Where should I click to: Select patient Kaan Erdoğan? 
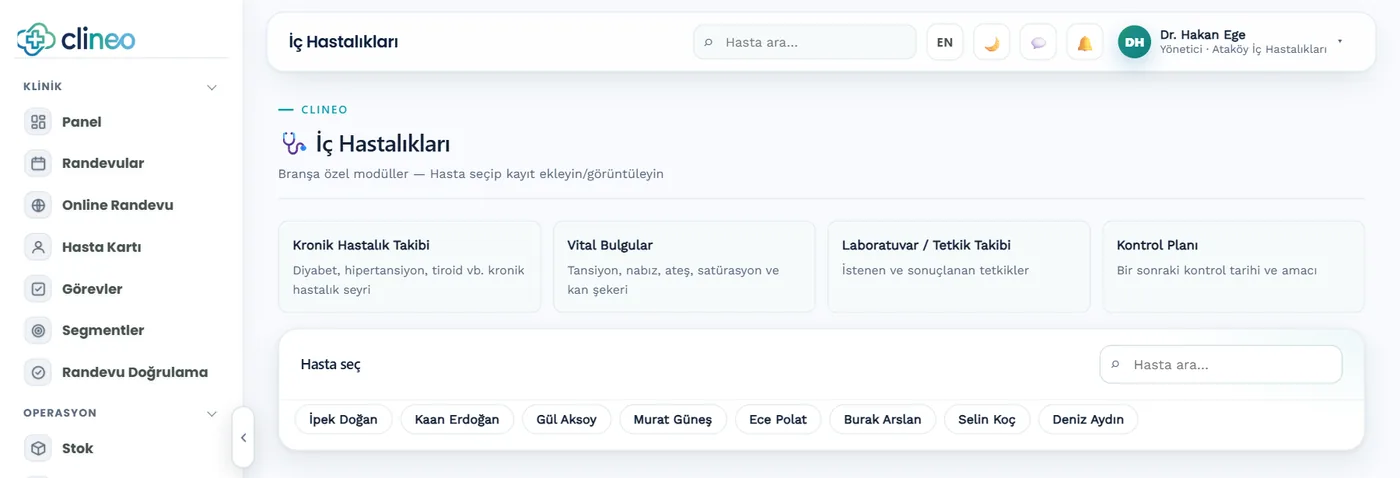pyautogui.click(x=457, y=419)
